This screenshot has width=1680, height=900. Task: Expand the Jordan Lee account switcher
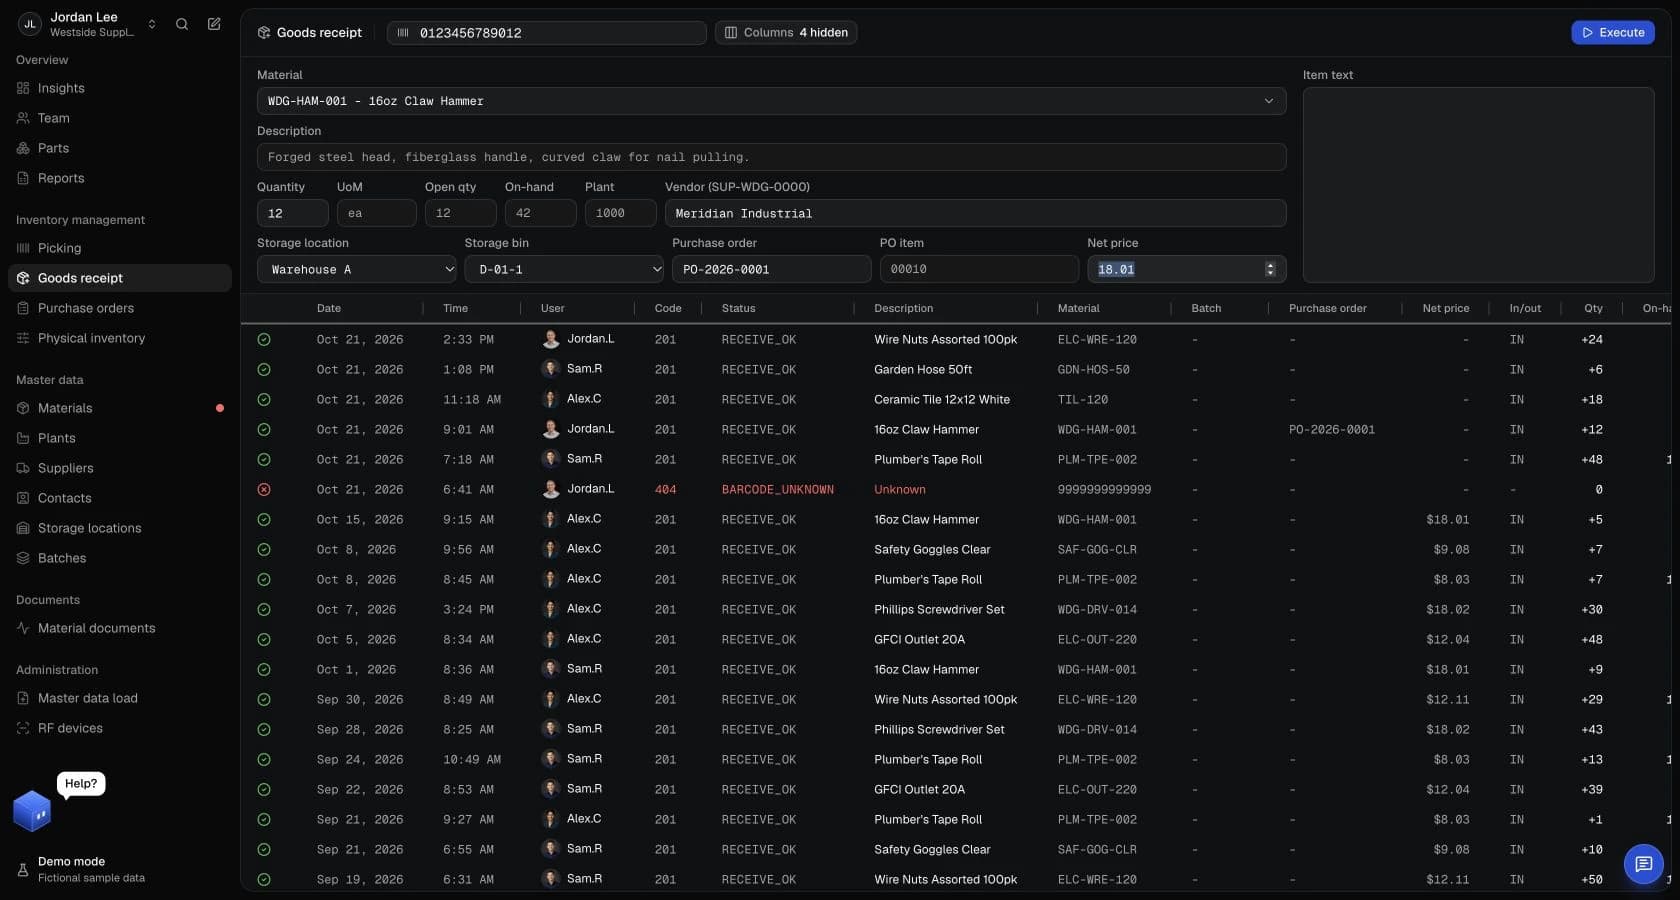[x=152, y=24]
